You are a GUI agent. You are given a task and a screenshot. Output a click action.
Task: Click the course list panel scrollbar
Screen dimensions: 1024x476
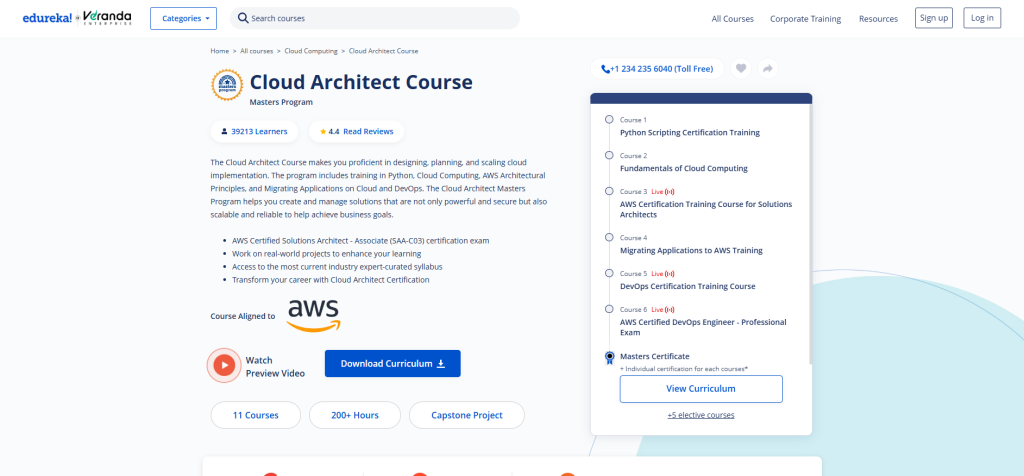[810, 234]
